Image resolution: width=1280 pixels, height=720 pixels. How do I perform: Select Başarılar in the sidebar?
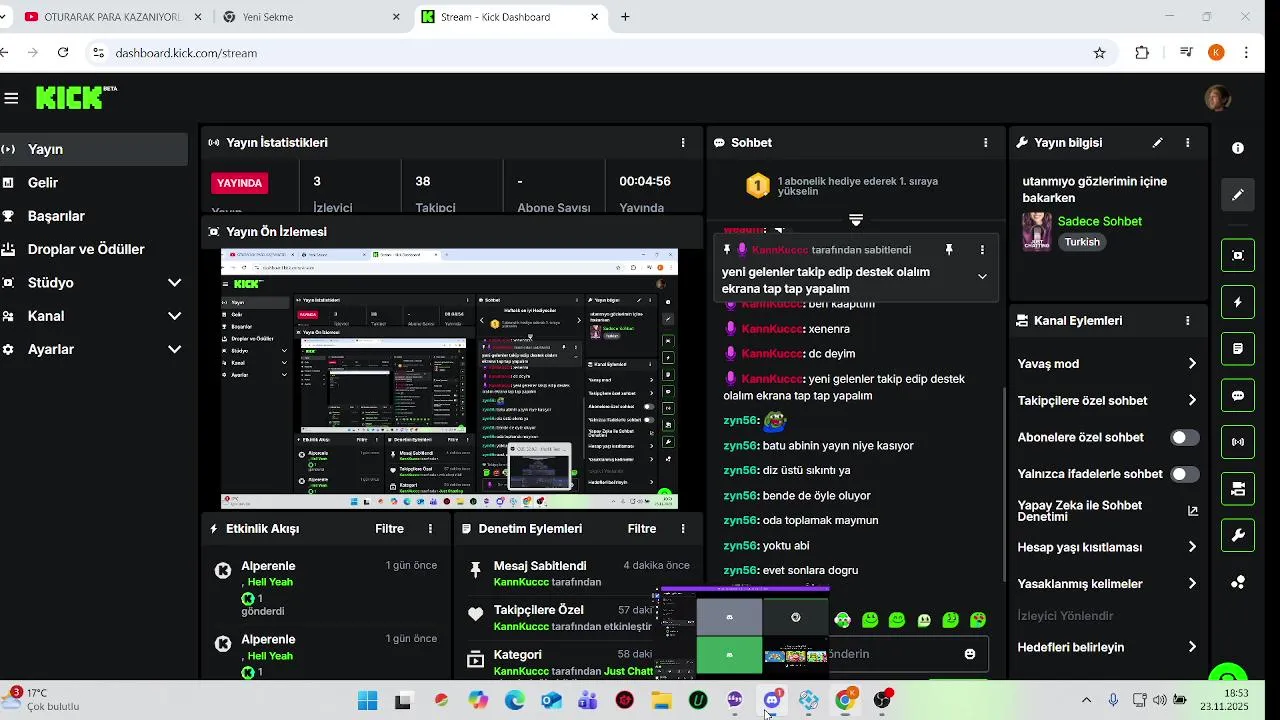[94, 216]
